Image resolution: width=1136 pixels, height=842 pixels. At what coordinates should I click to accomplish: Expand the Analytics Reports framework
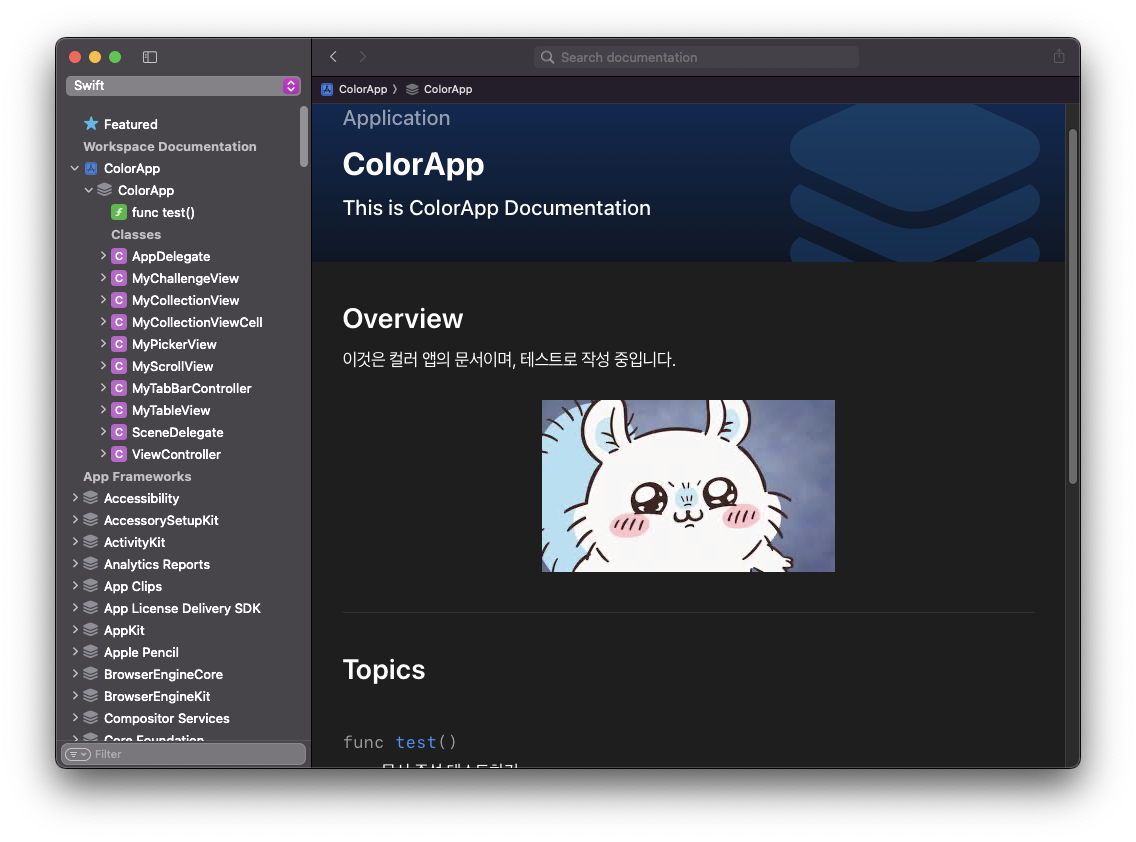[75, 564]
